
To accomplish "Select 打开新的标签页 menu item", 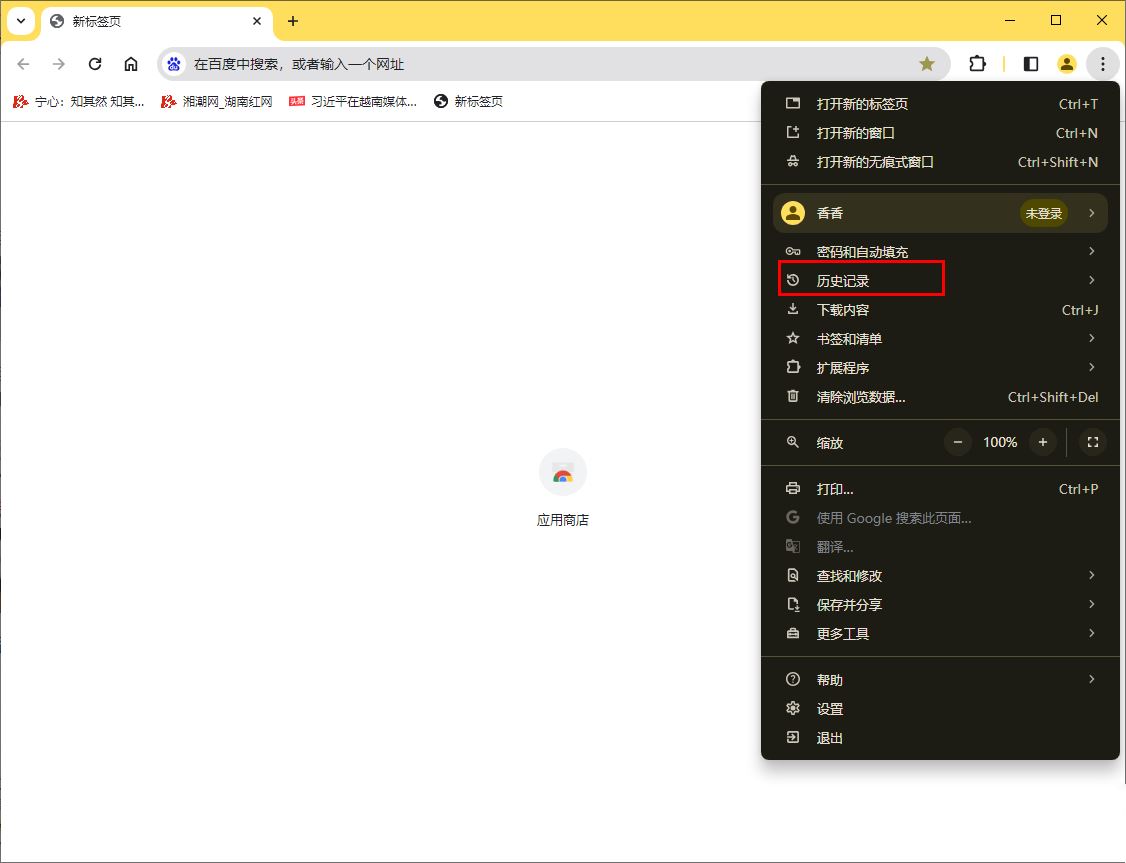I will [940, 104].
